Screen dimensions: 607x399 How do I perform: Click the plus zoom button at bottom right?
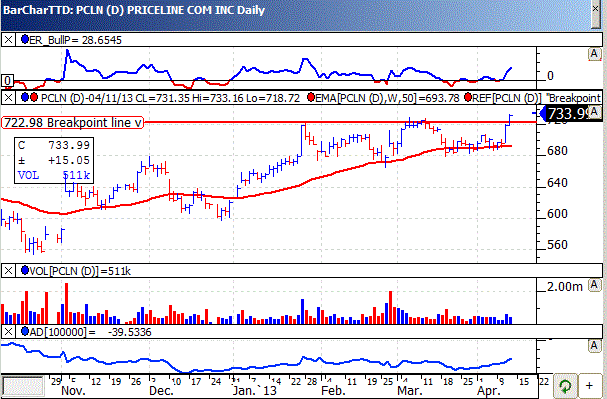590,386
